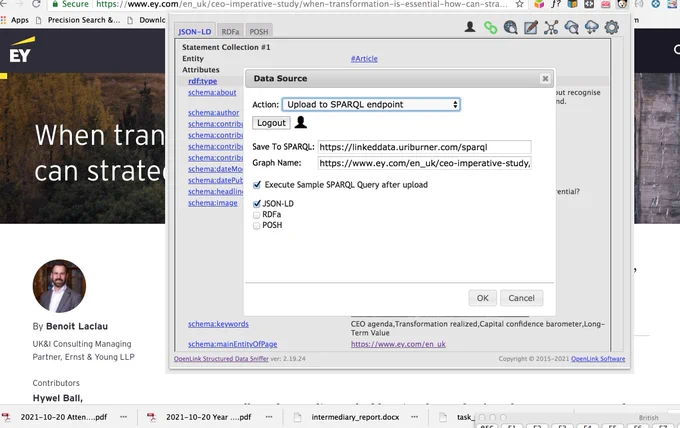Click the cloud download icon
The image size is (680, 428).
[x=592, y=27]
